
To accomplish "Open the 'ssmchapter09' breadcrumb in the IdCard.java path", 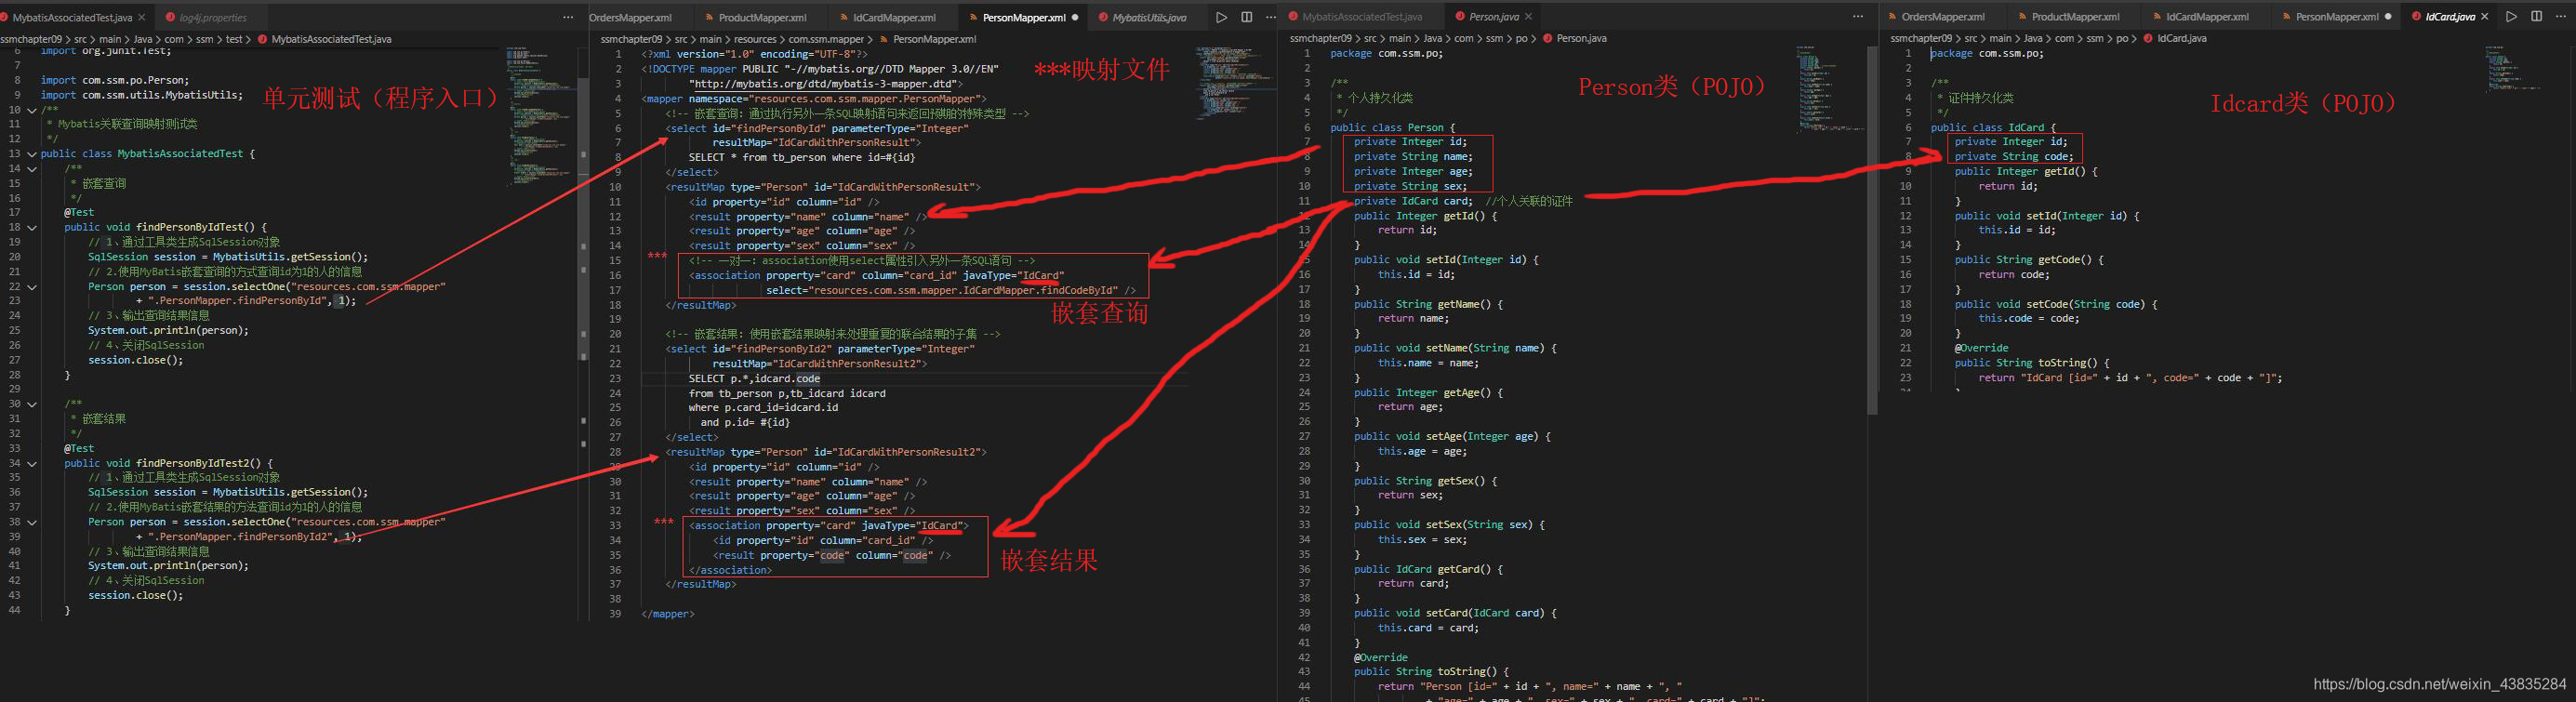I will point(1920,38).
